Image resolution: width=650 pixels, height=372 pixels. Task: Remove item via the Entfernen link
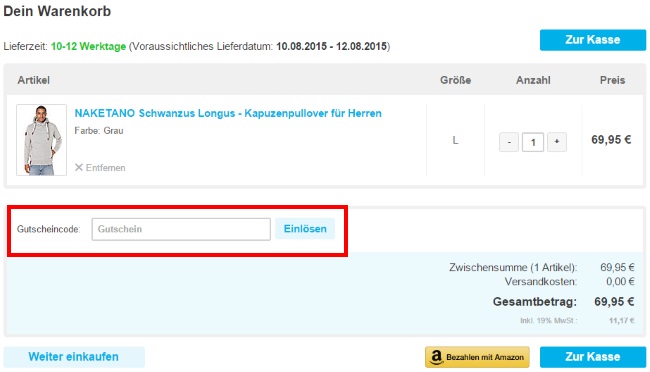(105, 168)
